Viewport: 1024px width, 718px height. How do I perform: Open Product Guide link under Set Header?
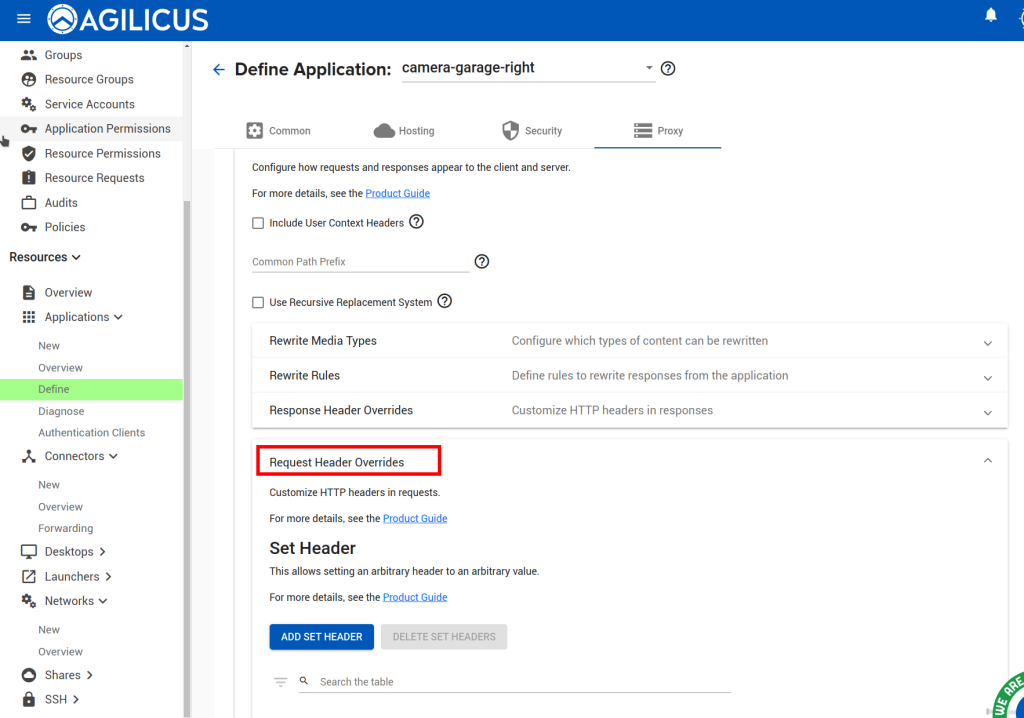click(x=415, y=597)
